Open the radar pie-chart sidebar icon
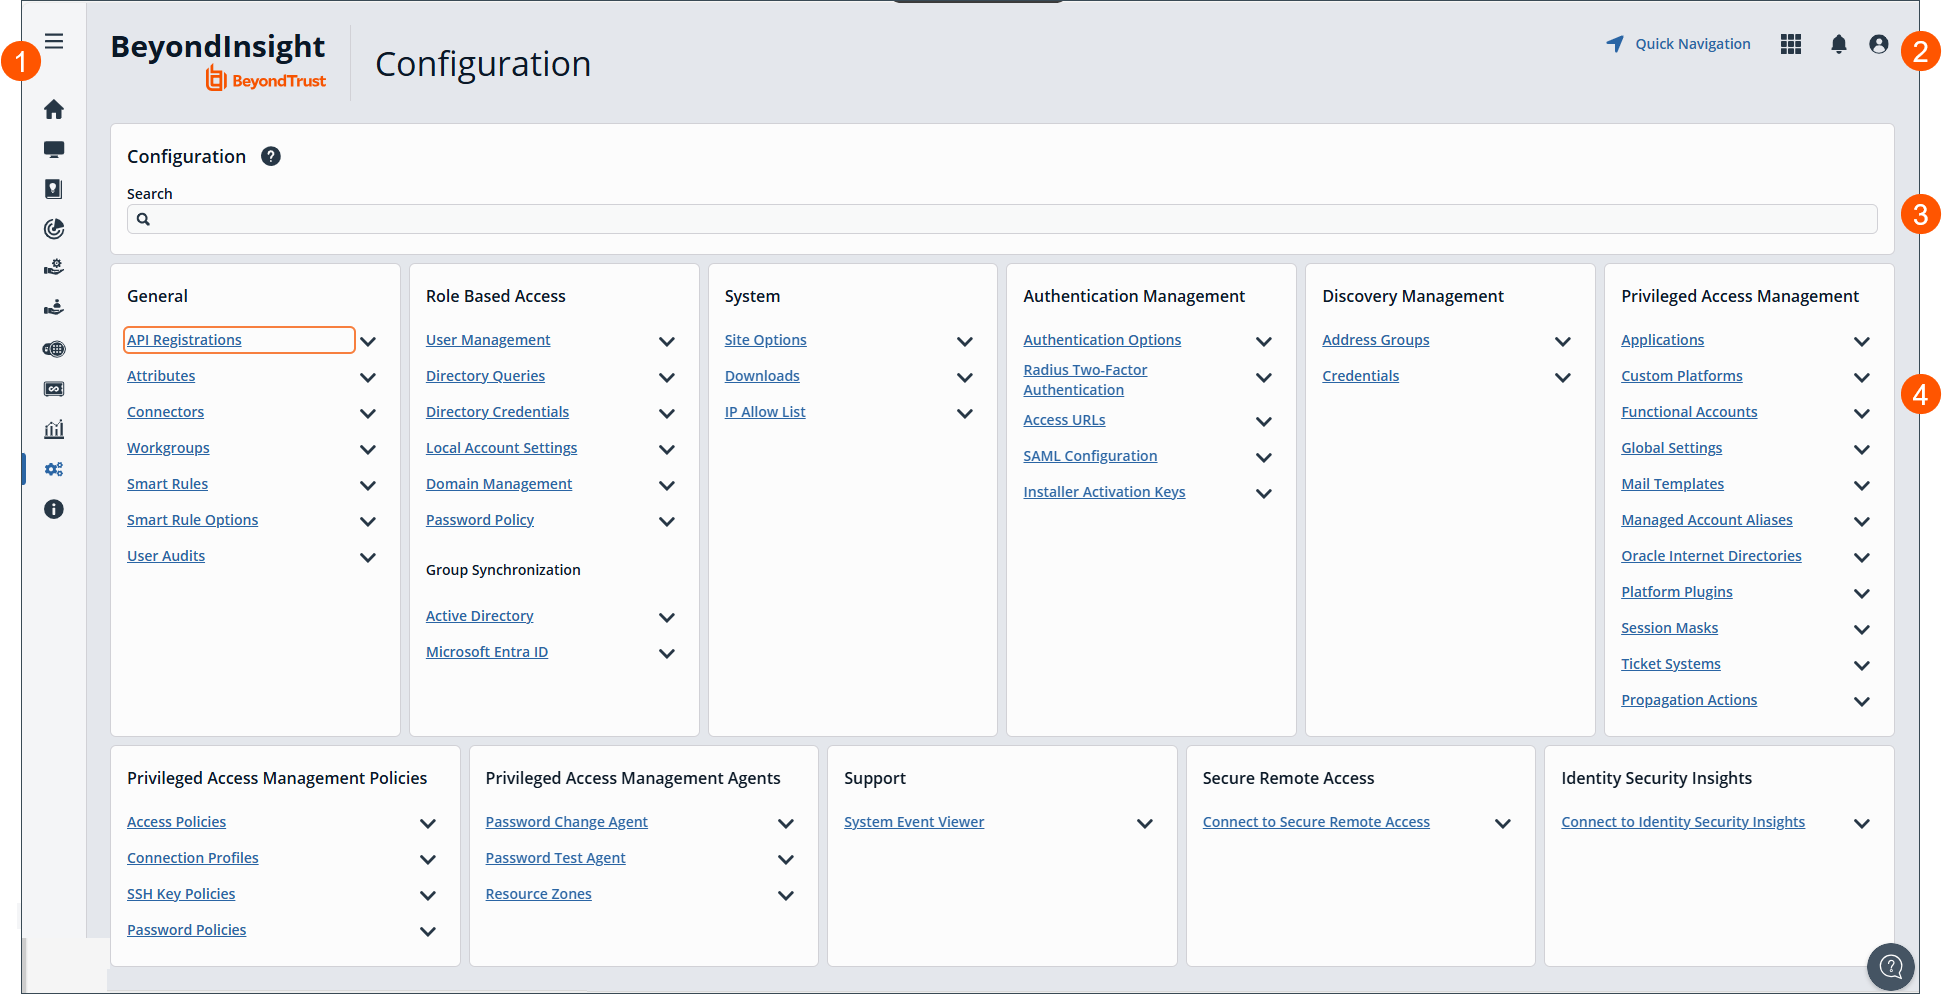Image resolution: width=1942 pixels, height=994 pixels. pyautogui.click(x=54, y=229)
